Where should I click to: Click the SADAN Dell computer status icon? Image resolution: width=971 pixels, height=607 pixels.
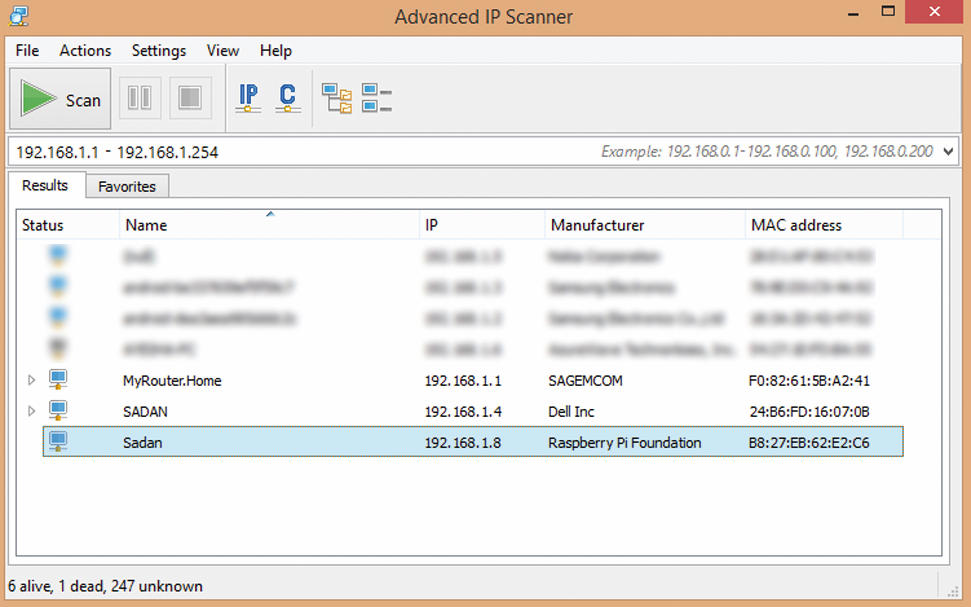58,410
